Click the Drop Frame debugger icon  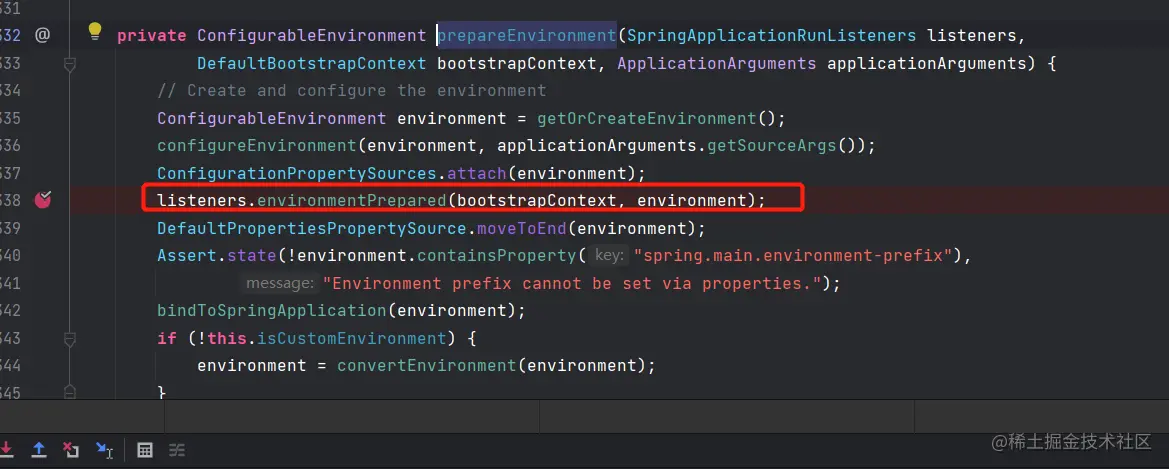[71, 449]
